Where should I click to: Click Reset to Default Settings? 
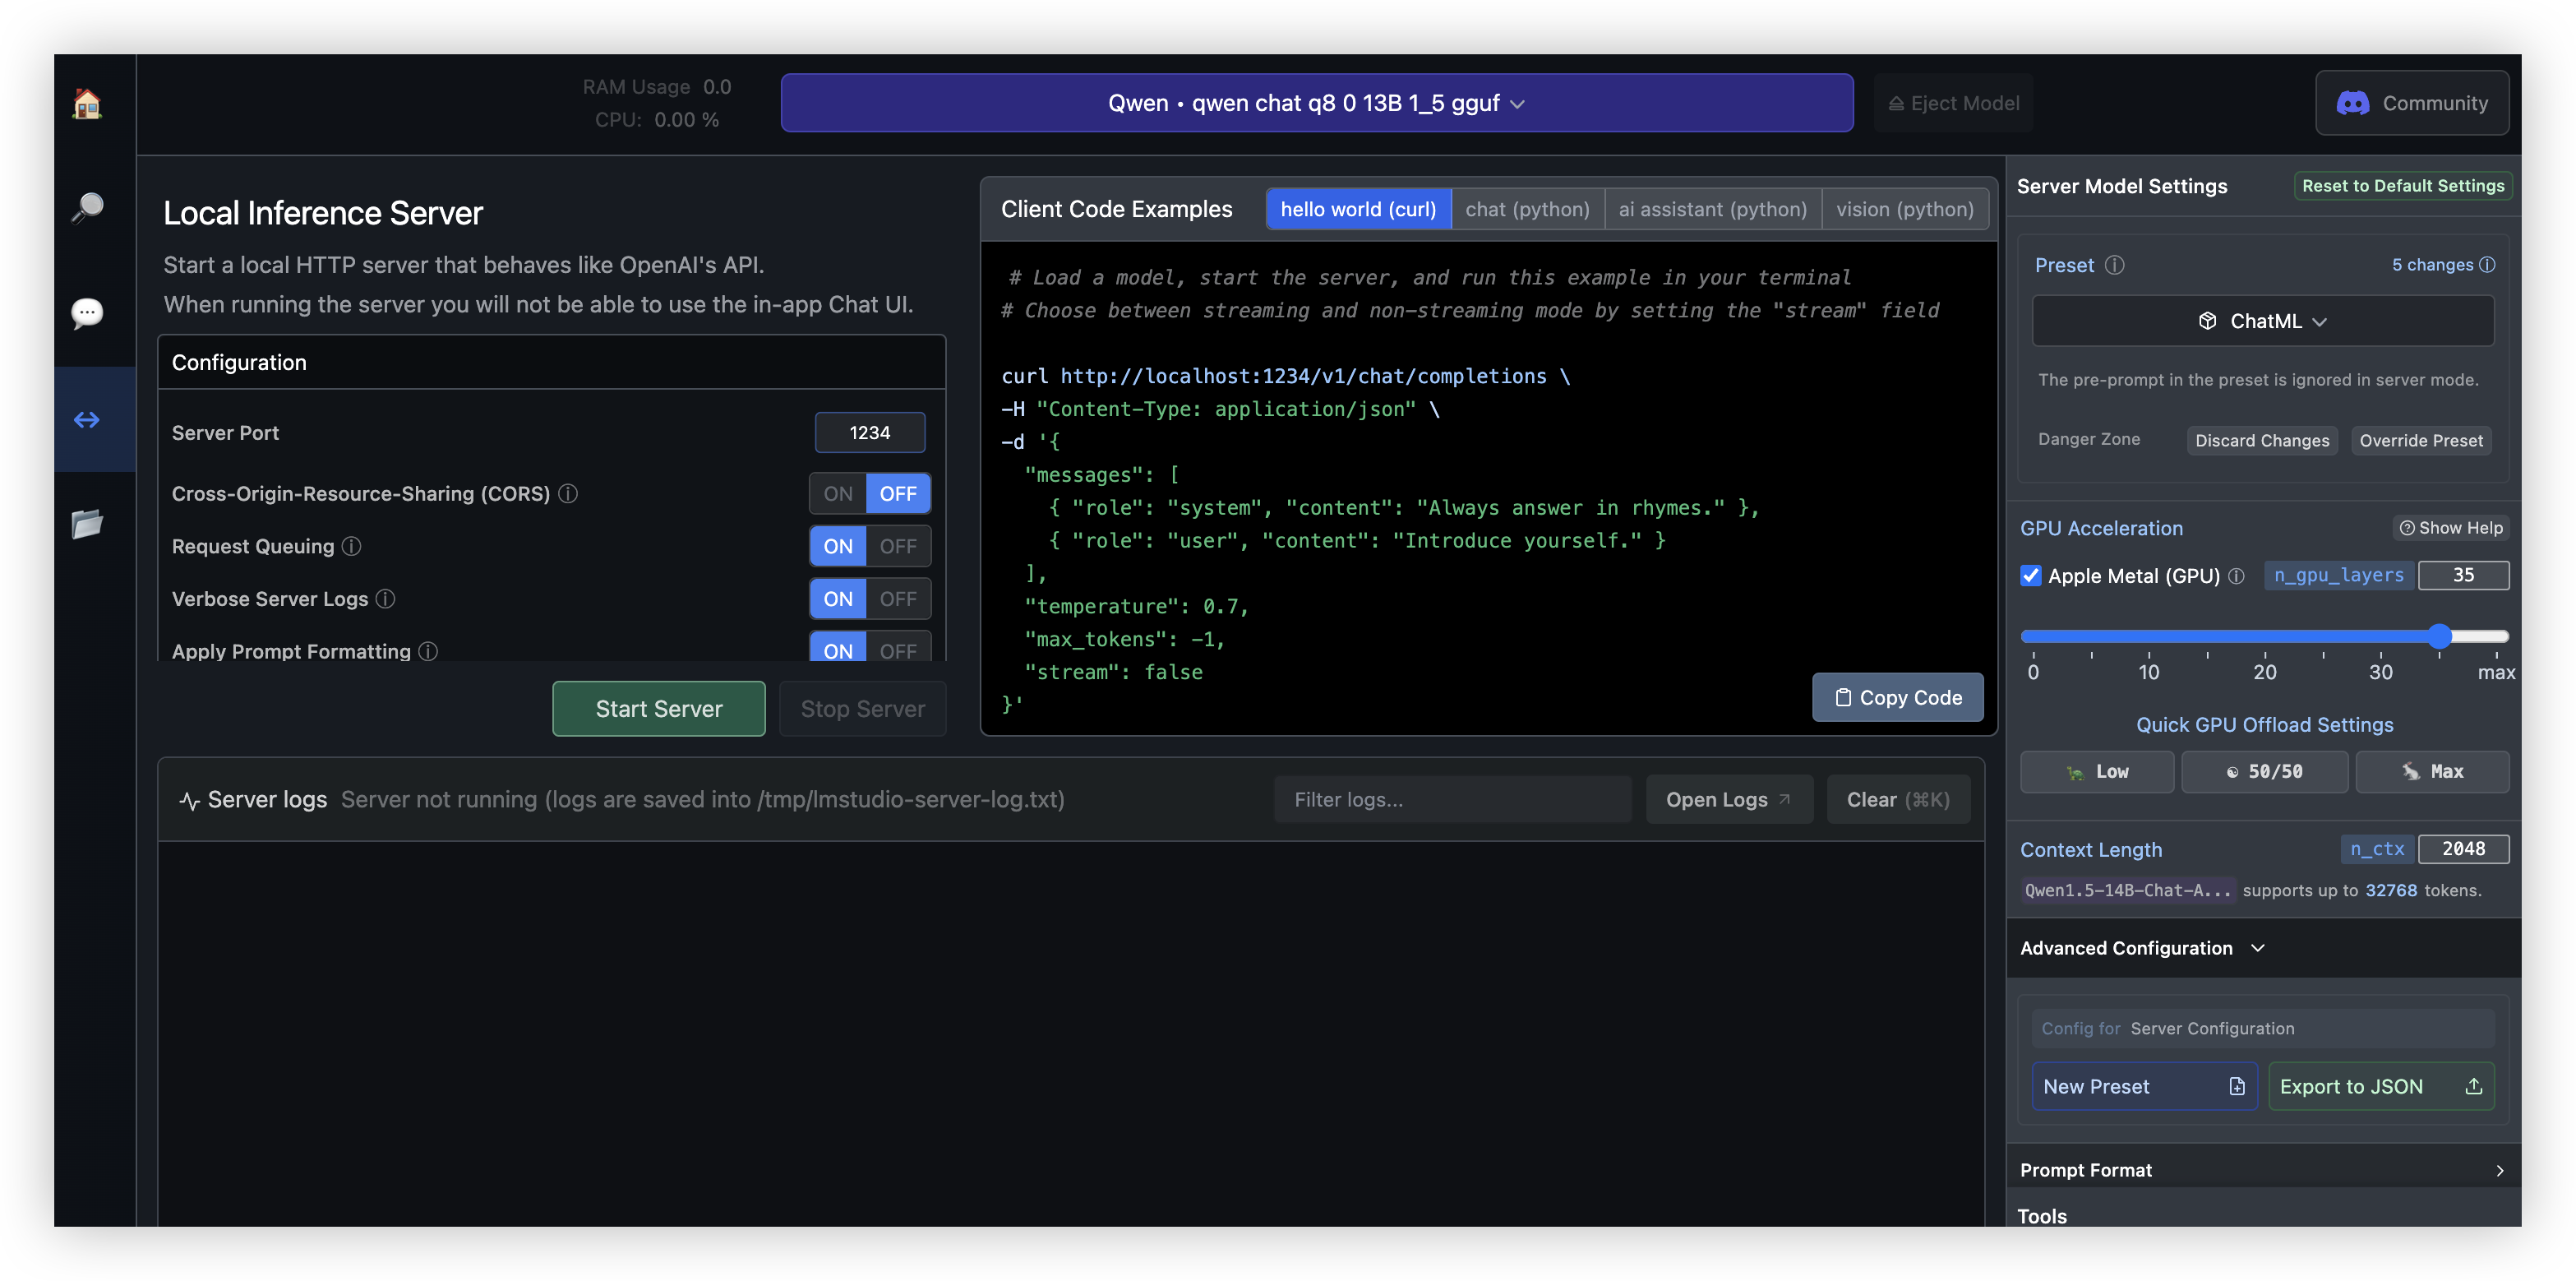coord(2402,185)
